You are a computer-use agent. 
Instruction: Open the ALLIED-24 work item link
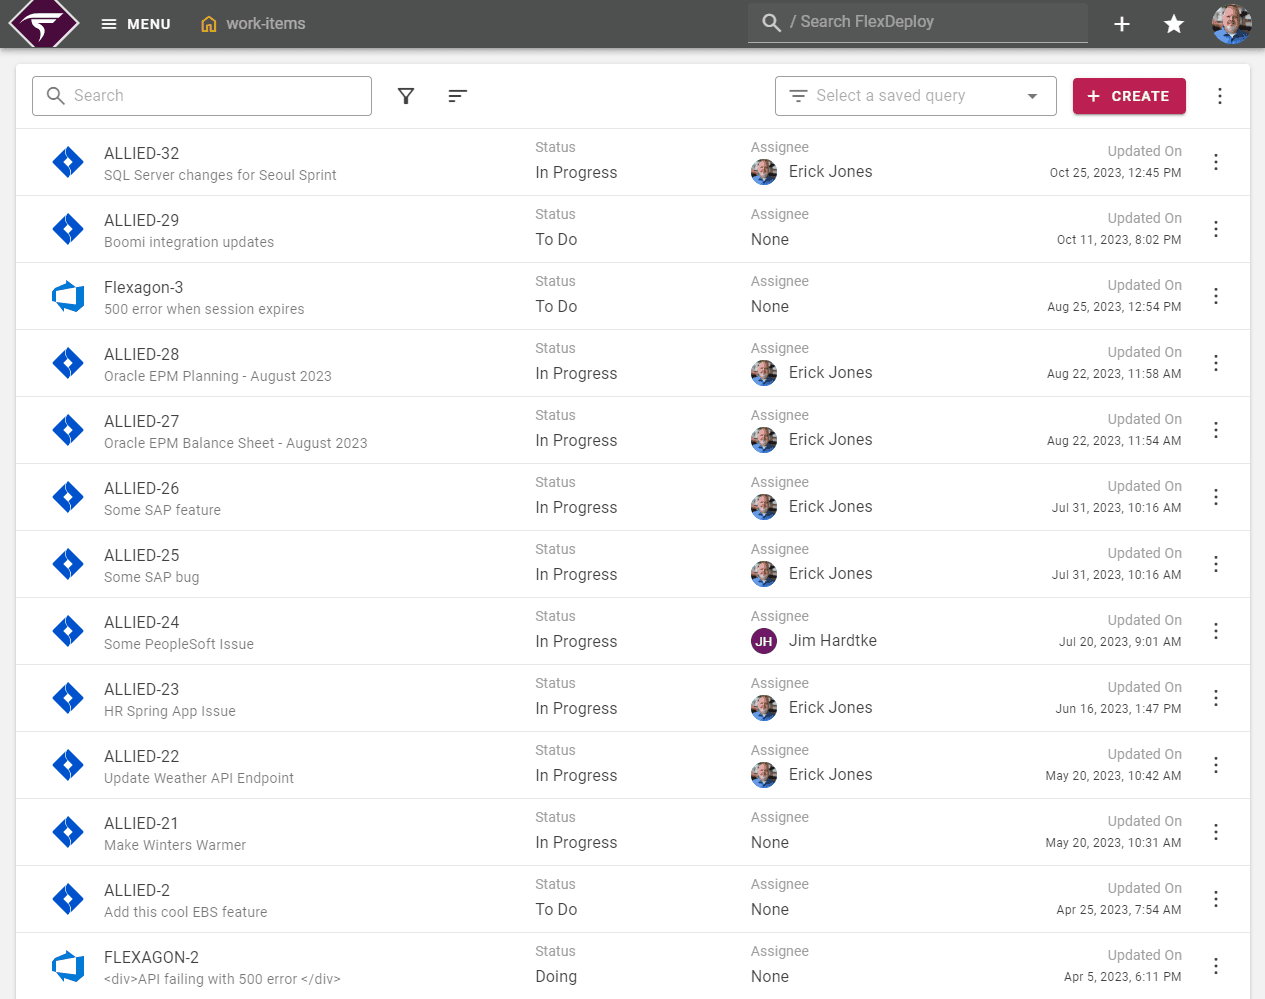(x=139, y=621)
